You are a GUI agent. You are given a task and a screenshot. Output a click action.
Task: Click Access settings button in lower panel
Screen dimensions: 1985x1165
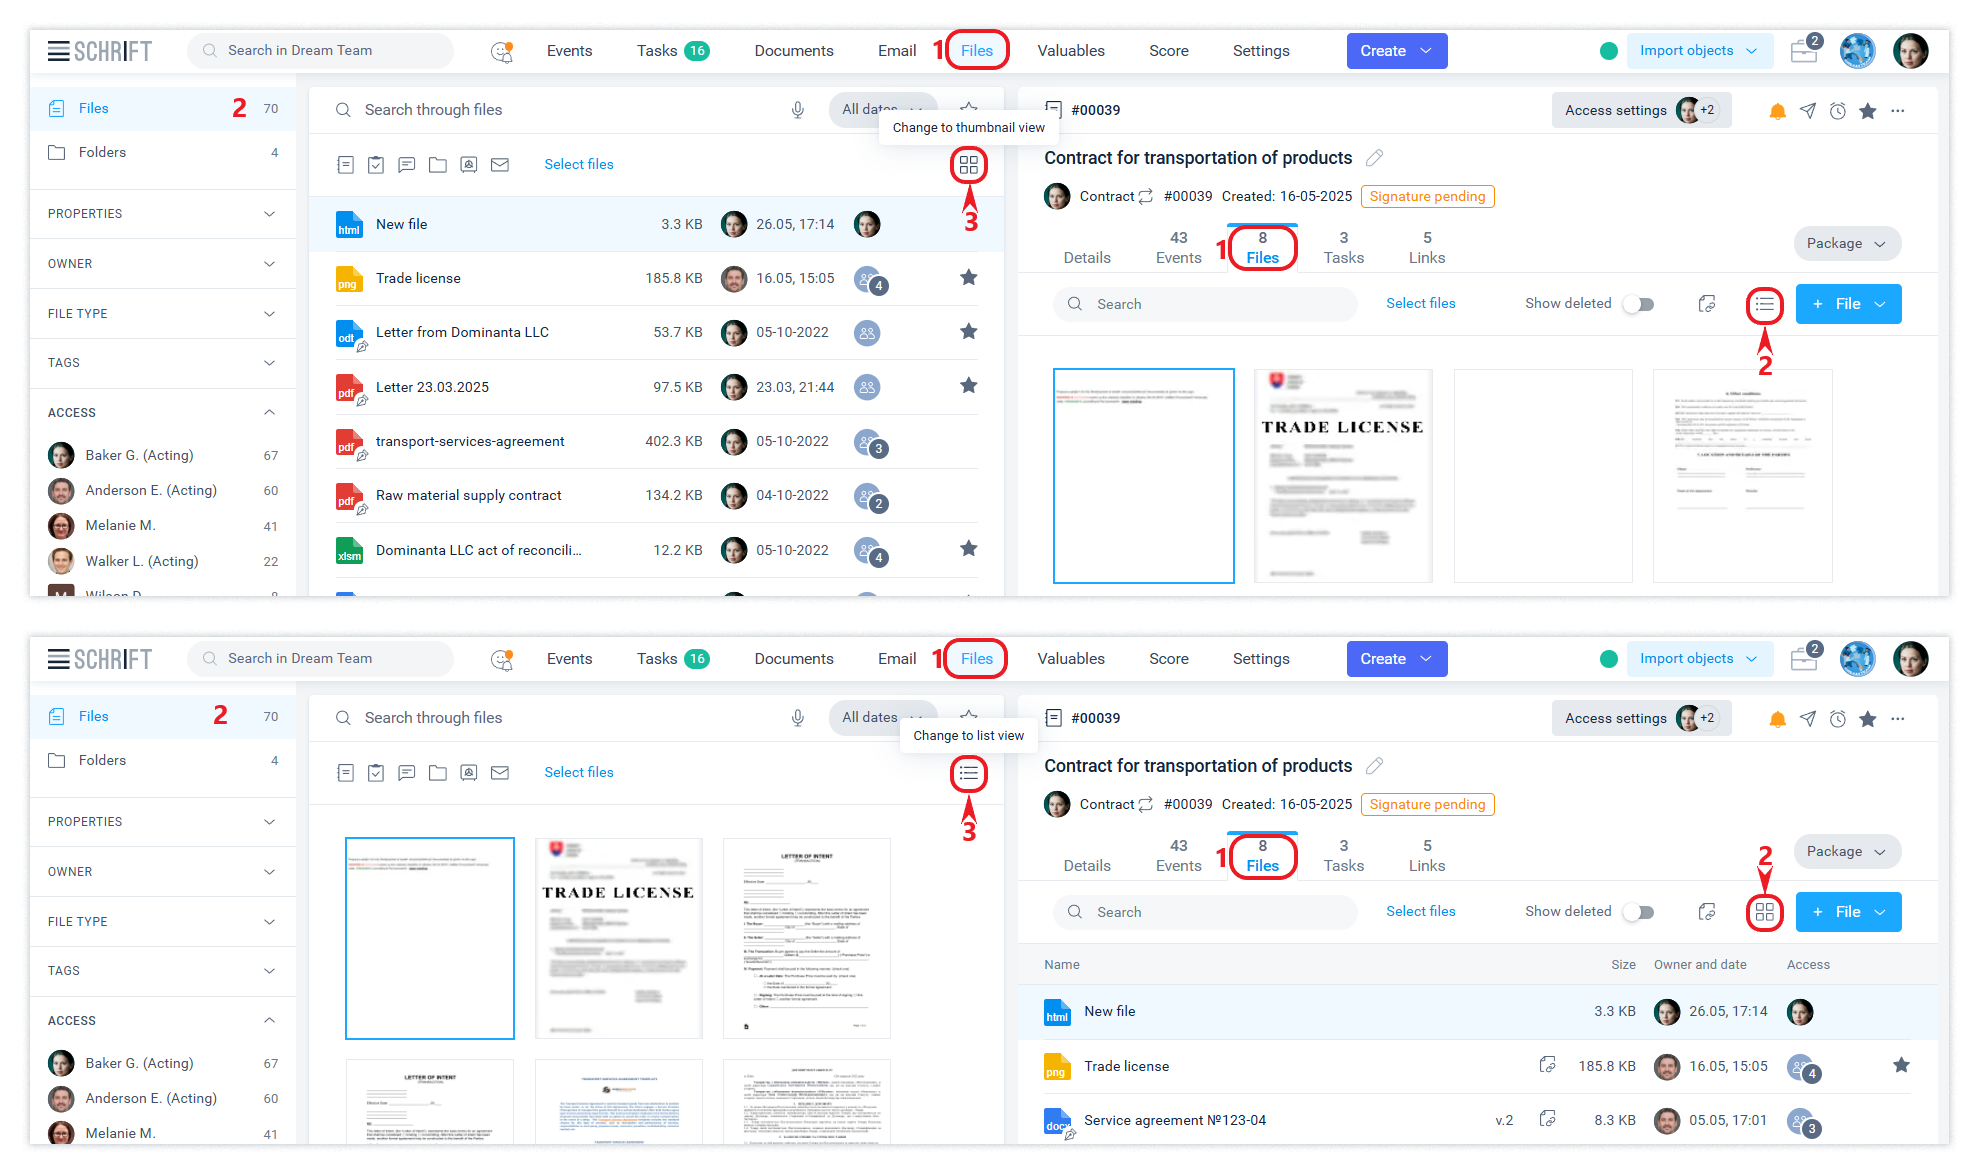coord(1615,719)
